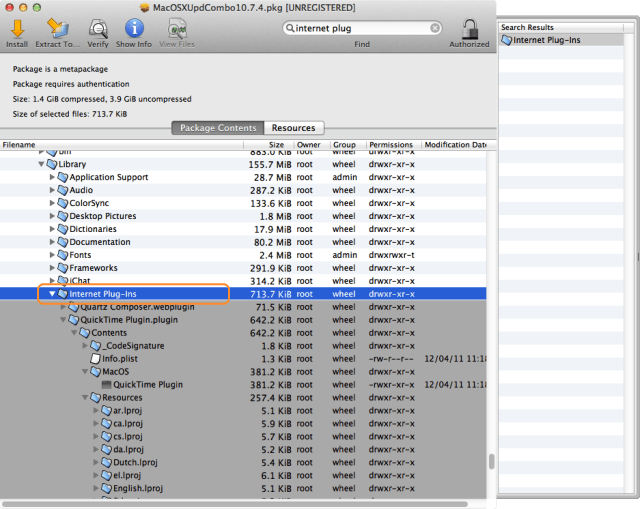This screenshot has width=640, height=509.
Task: Select the English.lproj folder icon
Action: 106,488
